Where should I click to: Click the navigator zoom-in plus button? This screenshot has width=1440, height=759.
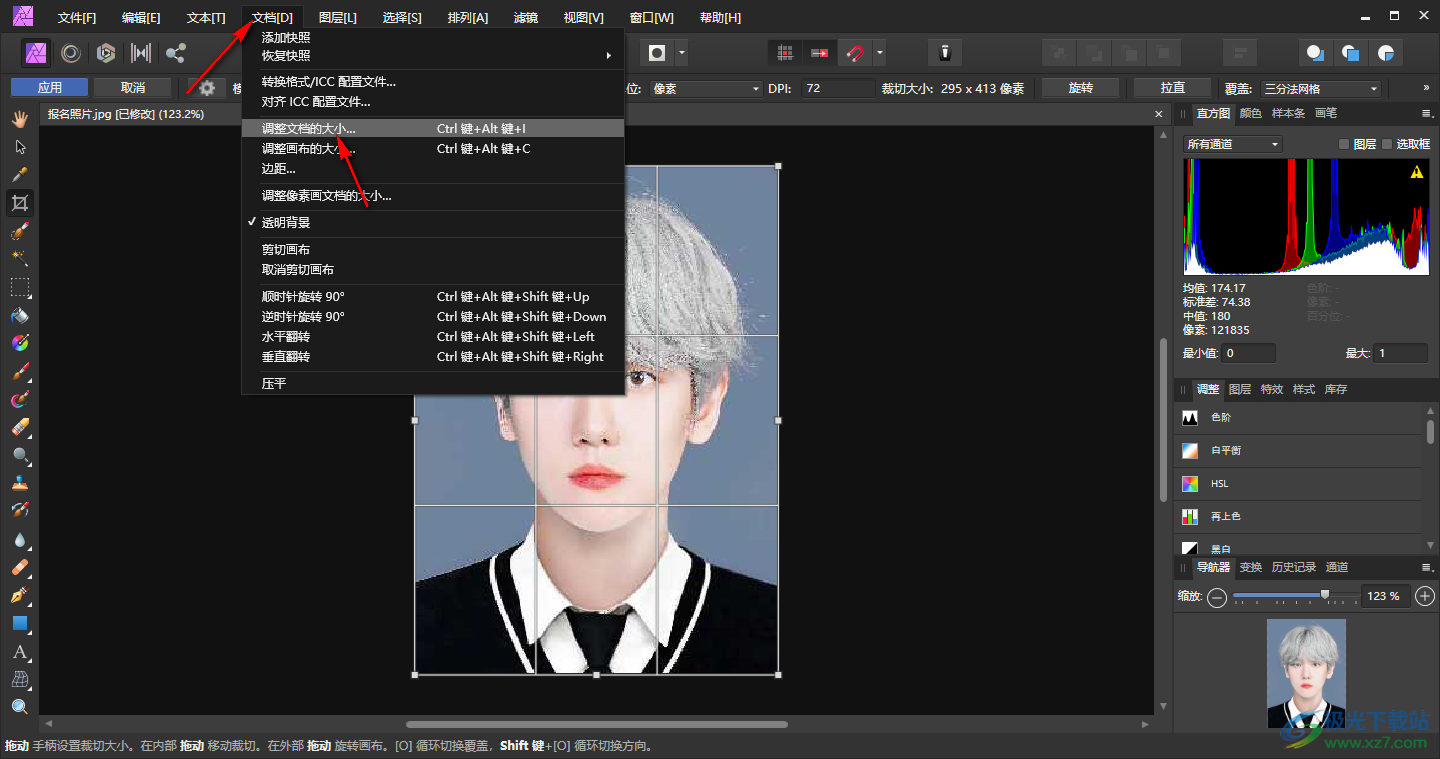1426,596
